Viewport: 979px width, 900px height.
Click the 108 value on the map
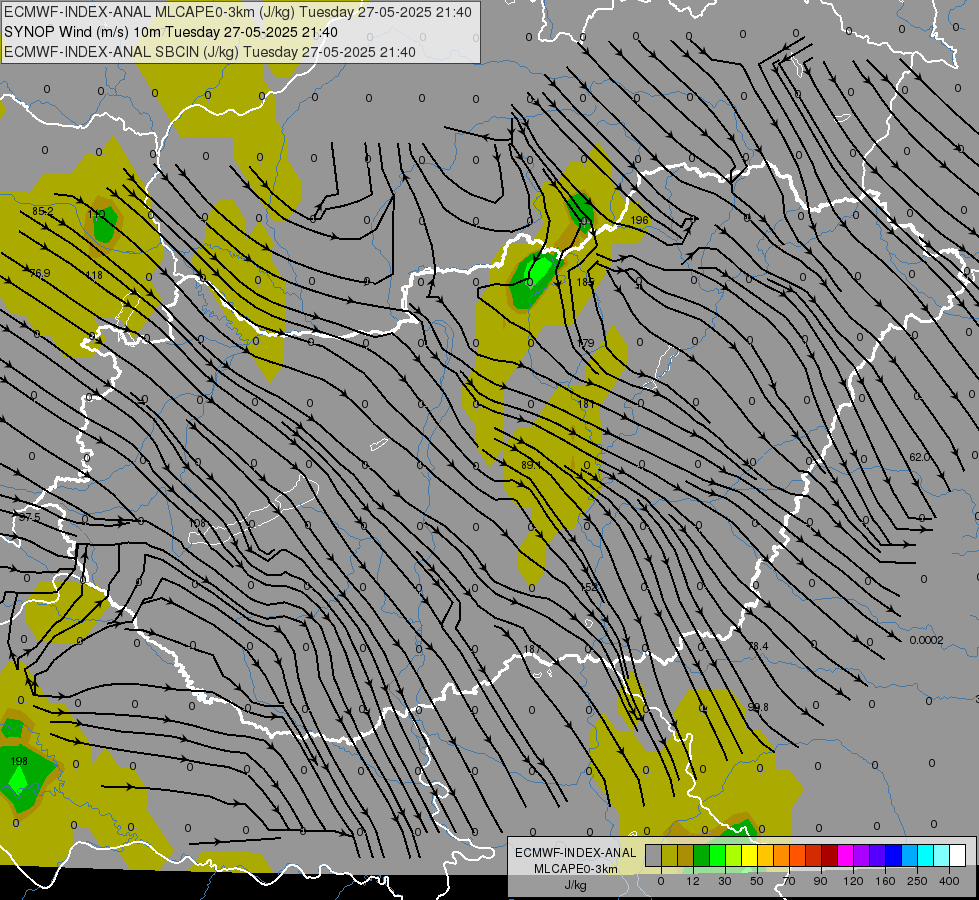197,523
